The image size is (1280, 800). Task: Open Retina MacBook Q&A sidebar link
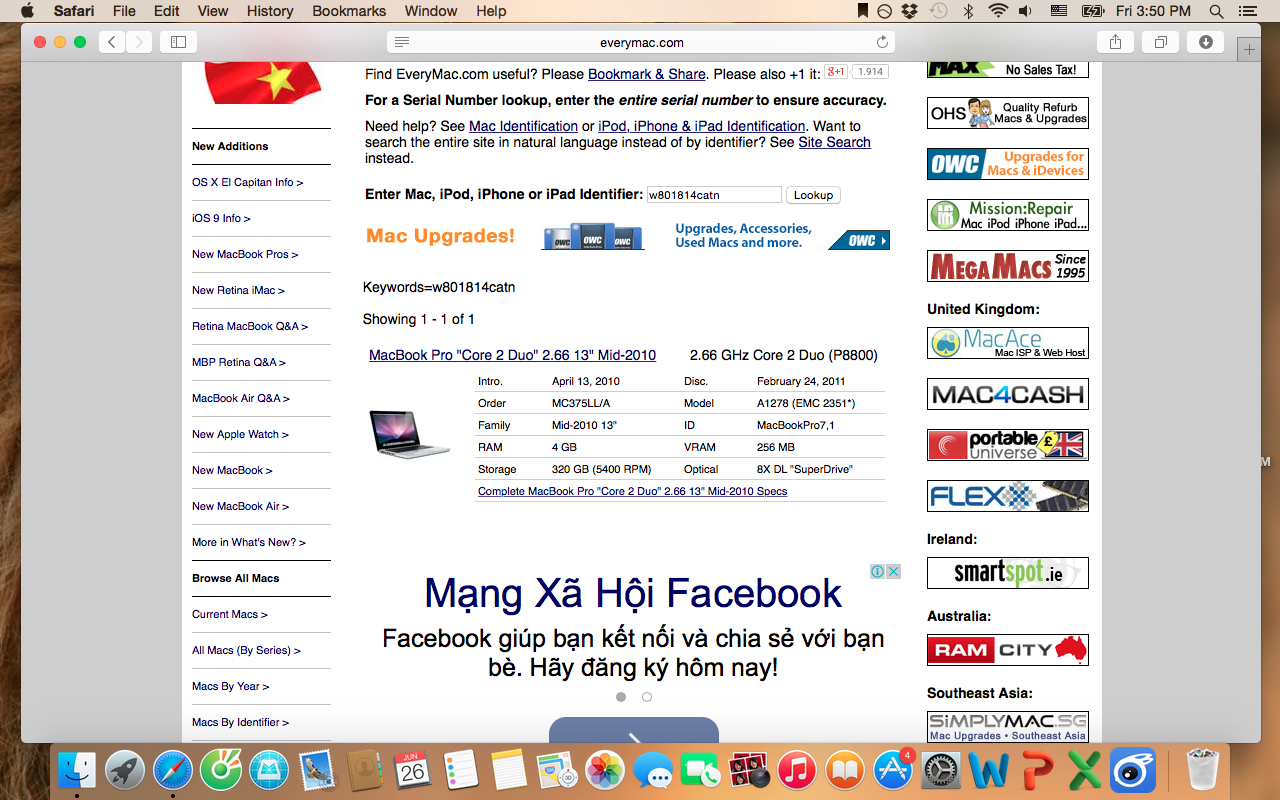click(x=250, y=326)
